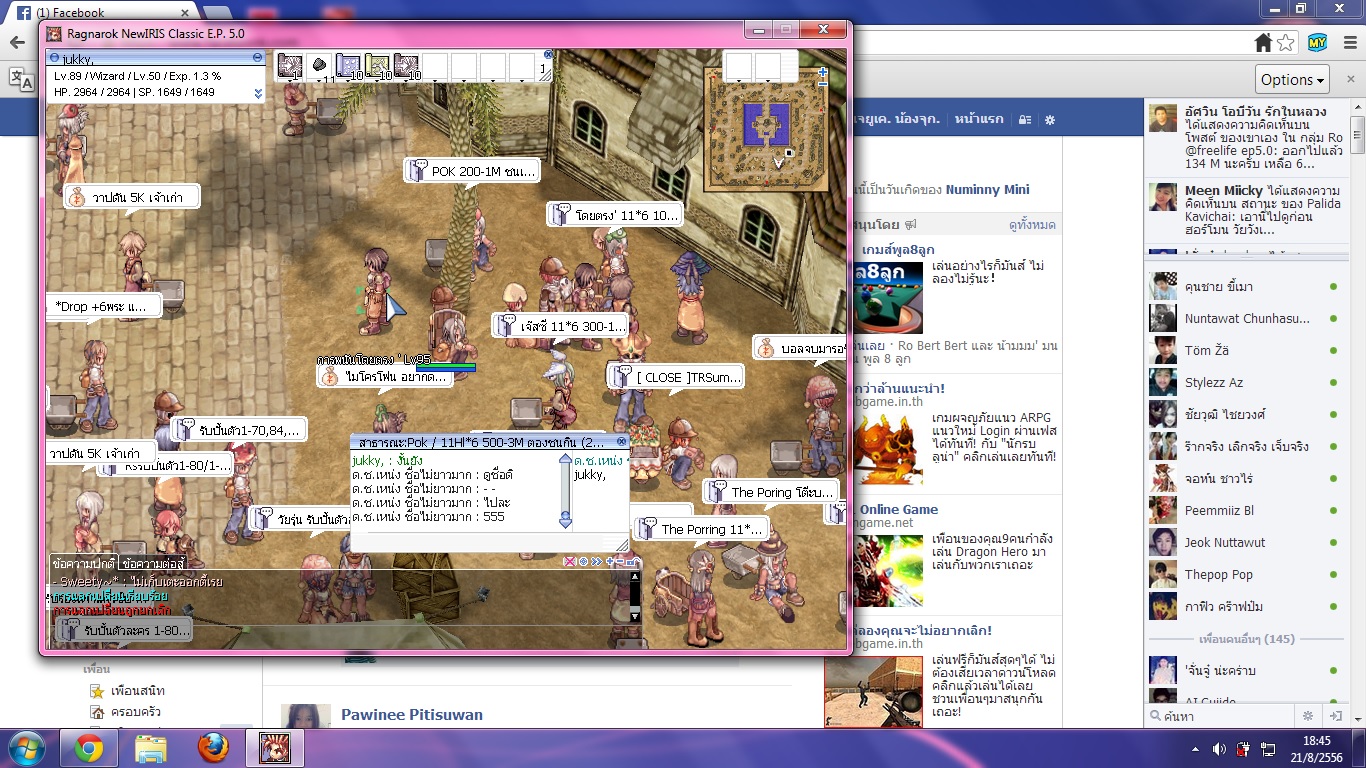This screenshot has height=768, width=1366.
Task: Open chat with Nuntawat Chunhasu
Action: click(x=1245, y=318)
